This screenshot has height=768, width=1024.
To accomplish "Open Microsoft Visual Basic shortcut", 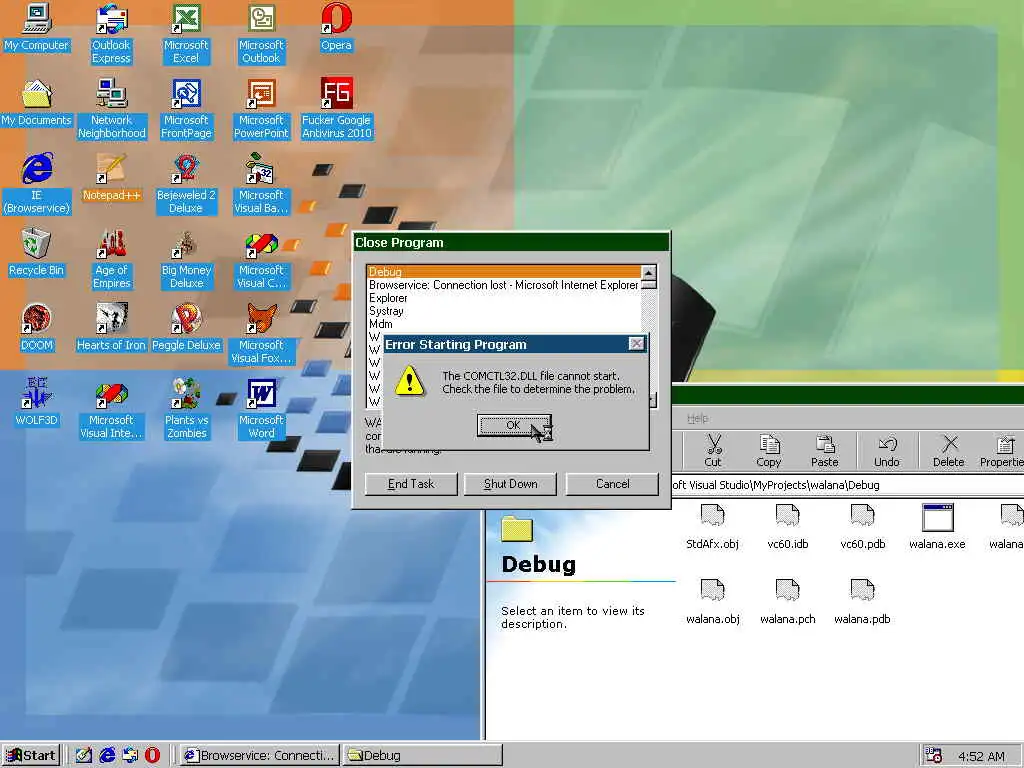I will pyautogui.click(x=261, y=184).
